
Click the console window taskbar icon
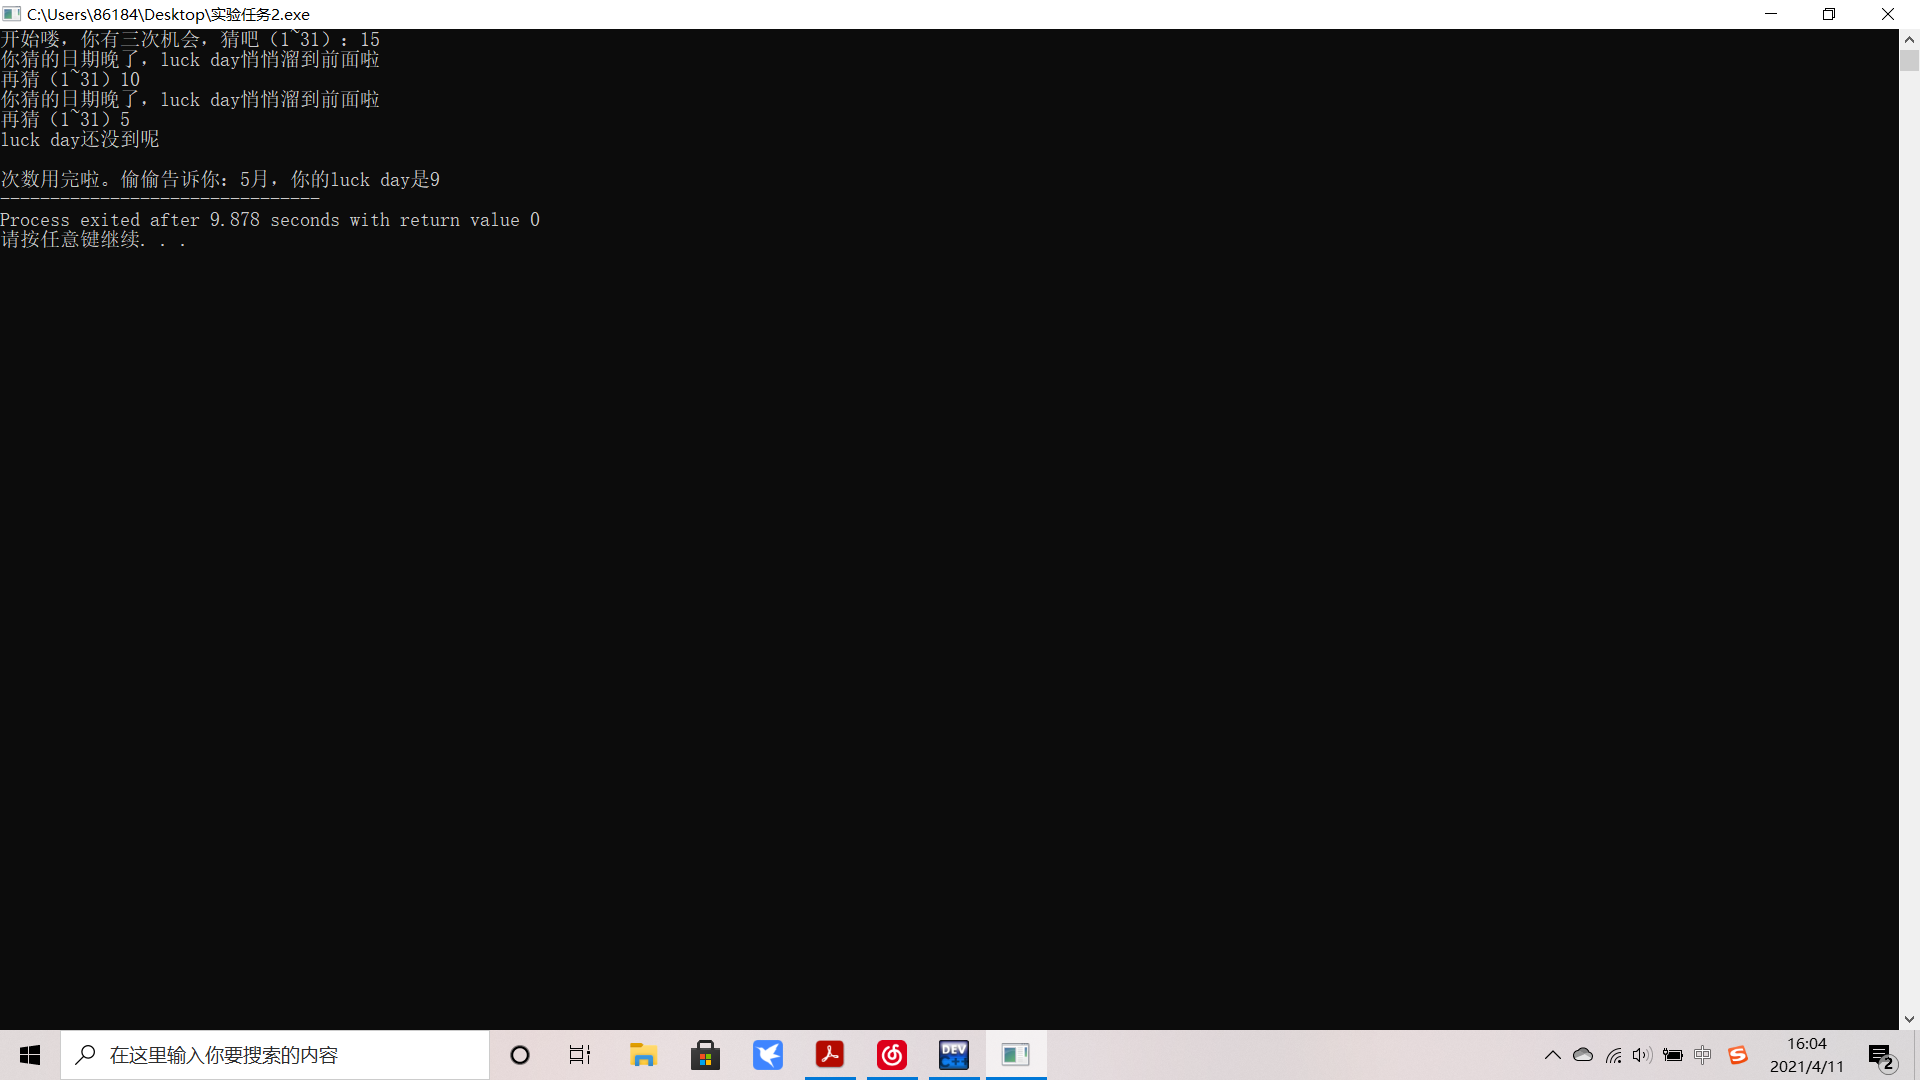(x=1016, y=1055)
